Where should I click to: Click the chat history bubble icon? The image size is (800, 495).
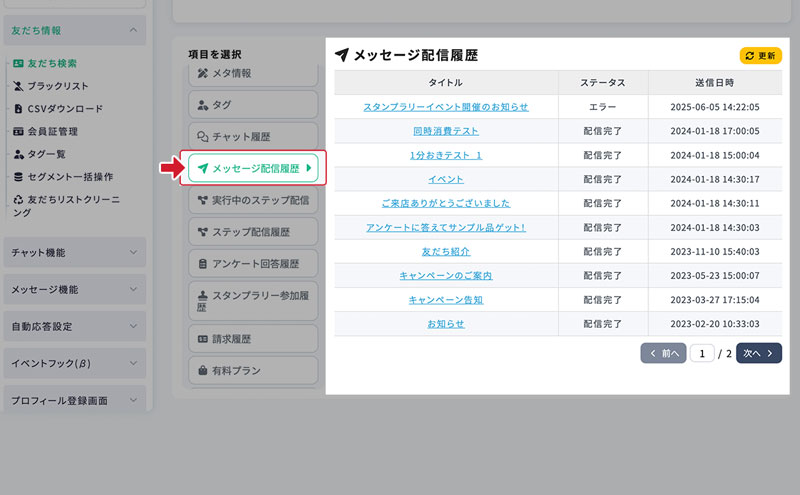tap(203, 136)
